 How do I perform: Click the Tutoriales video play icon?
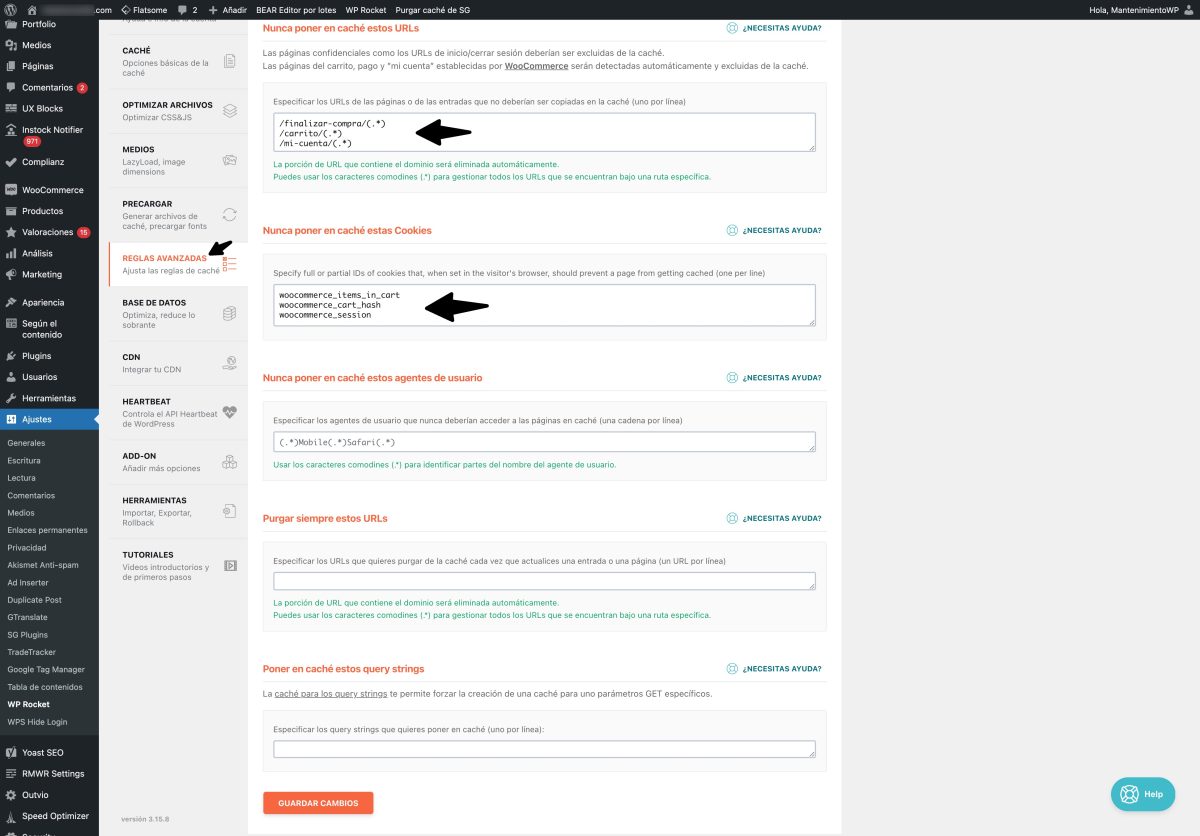coord(229,563)
